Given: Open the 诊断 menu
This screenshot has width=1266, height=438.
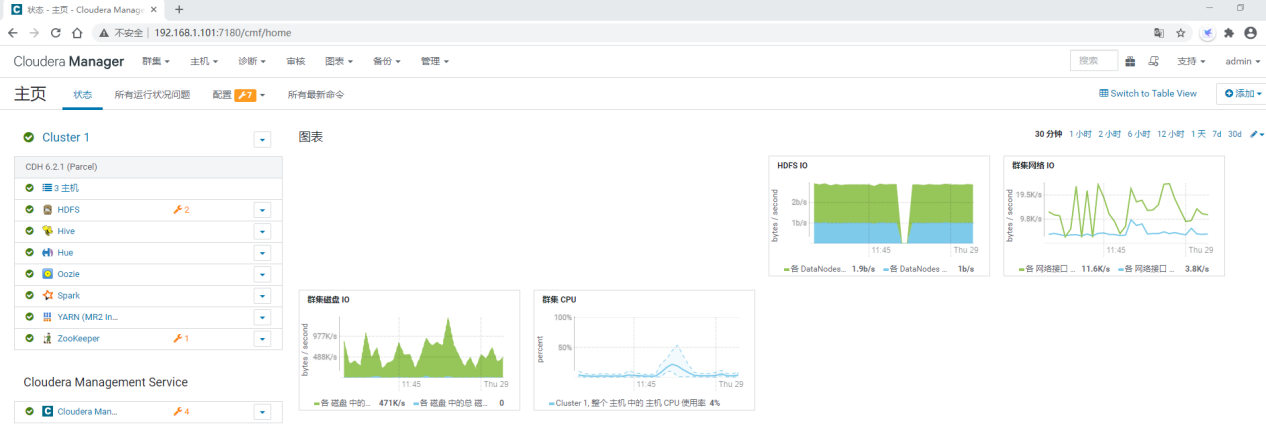Looking at the screenshot, I should [252, 61].
